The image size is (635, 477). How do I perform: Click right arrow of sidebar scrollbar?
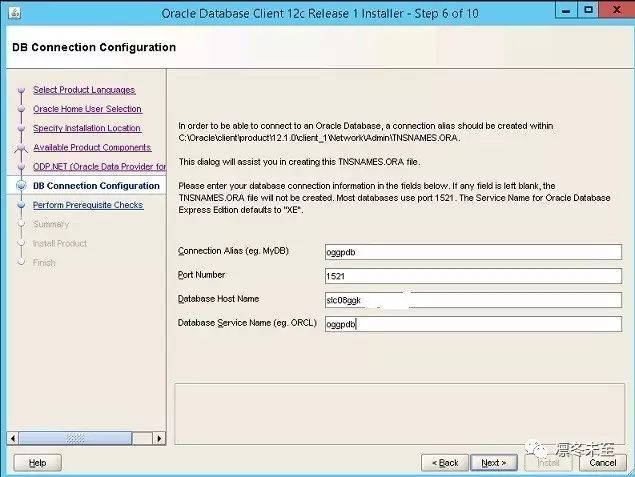pos(159,438)
